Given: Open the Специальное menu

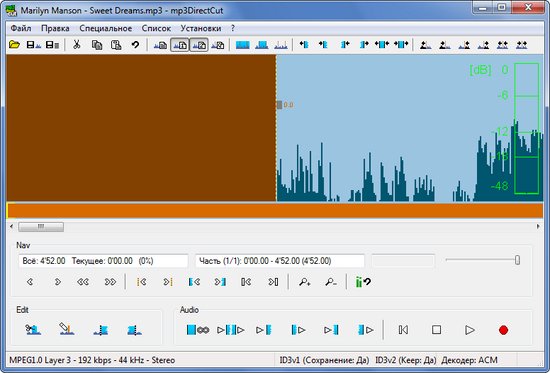Looking at the screenshot, I should [x=106, y=28].
